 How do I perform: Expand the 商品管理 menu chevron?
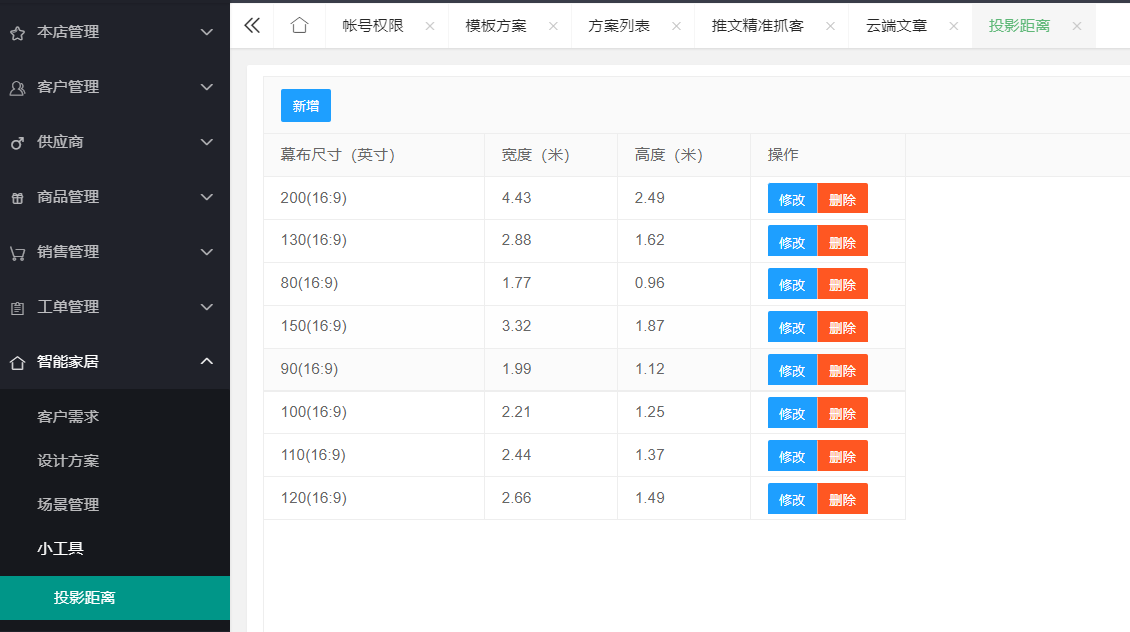coord(207,197)
